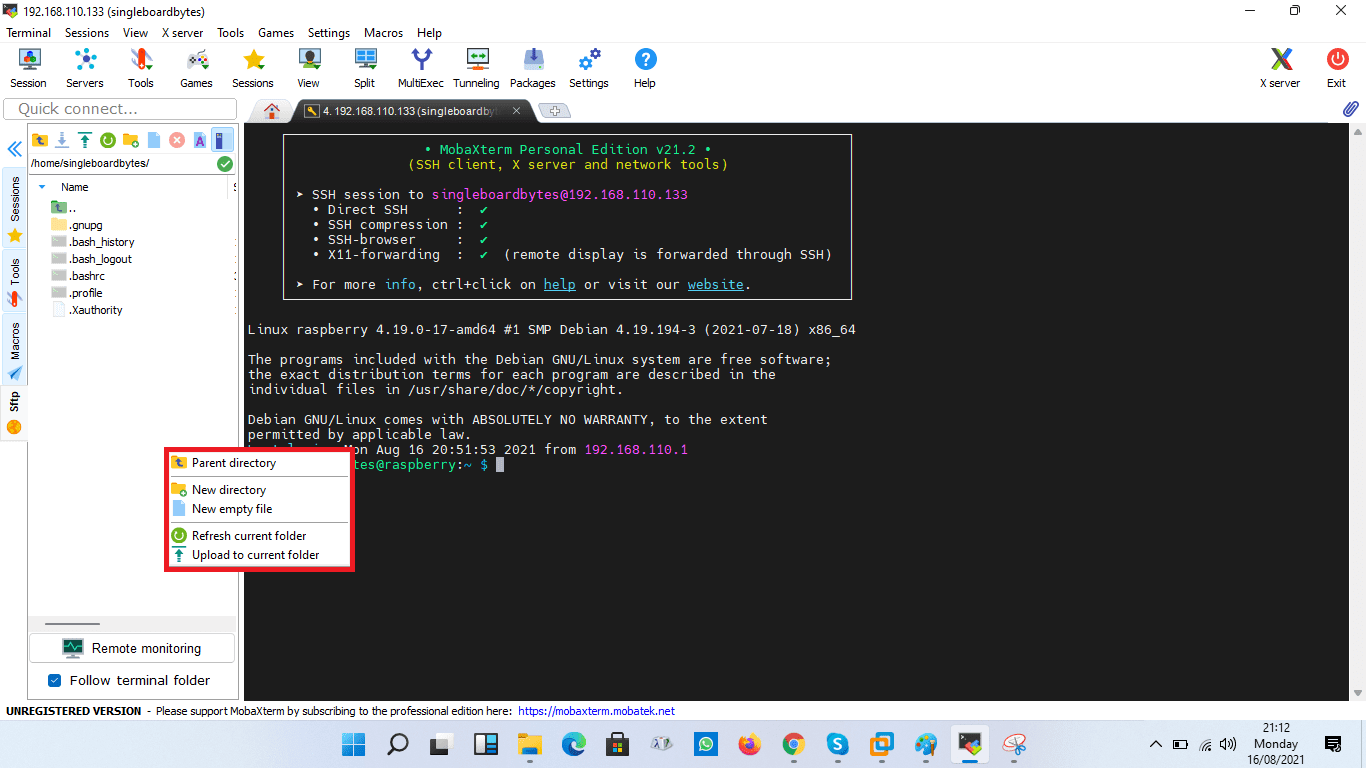
Task: Click the Quick connect input field
Action: tap(119, 109)
